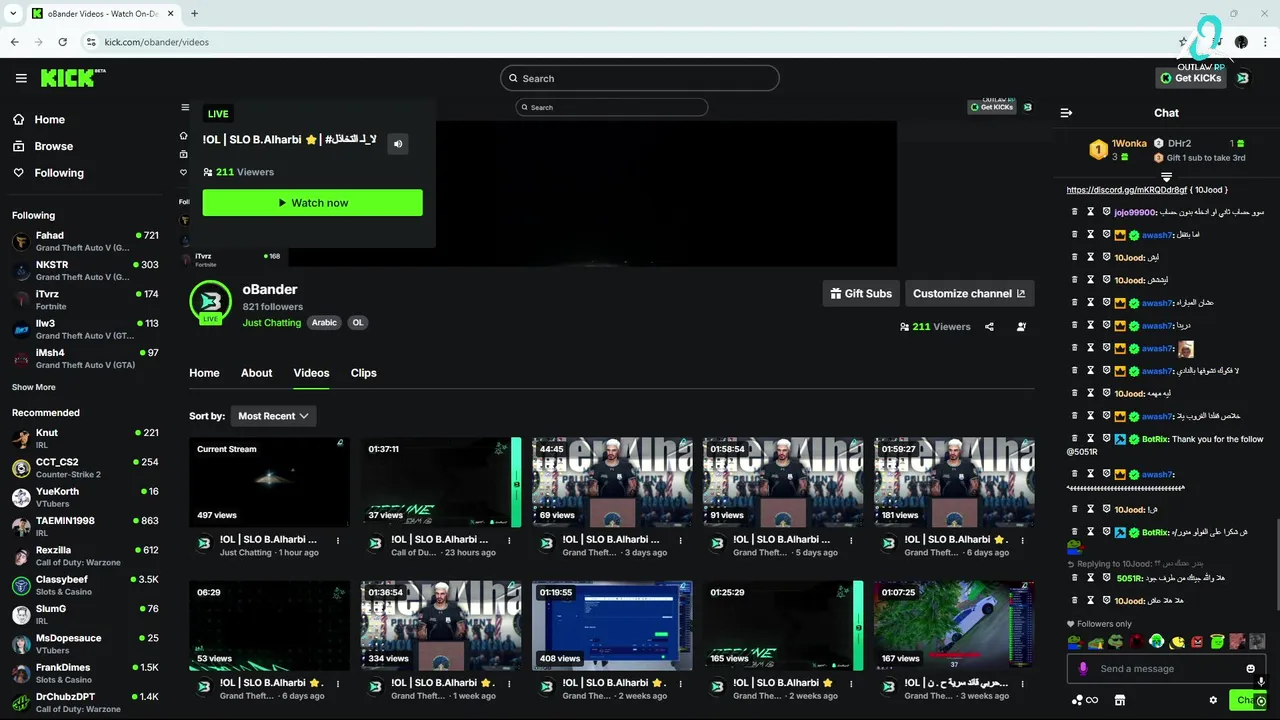Screen dimensions: 1280x720
Task: Click the KICK logo
Action: click(73, 78)
